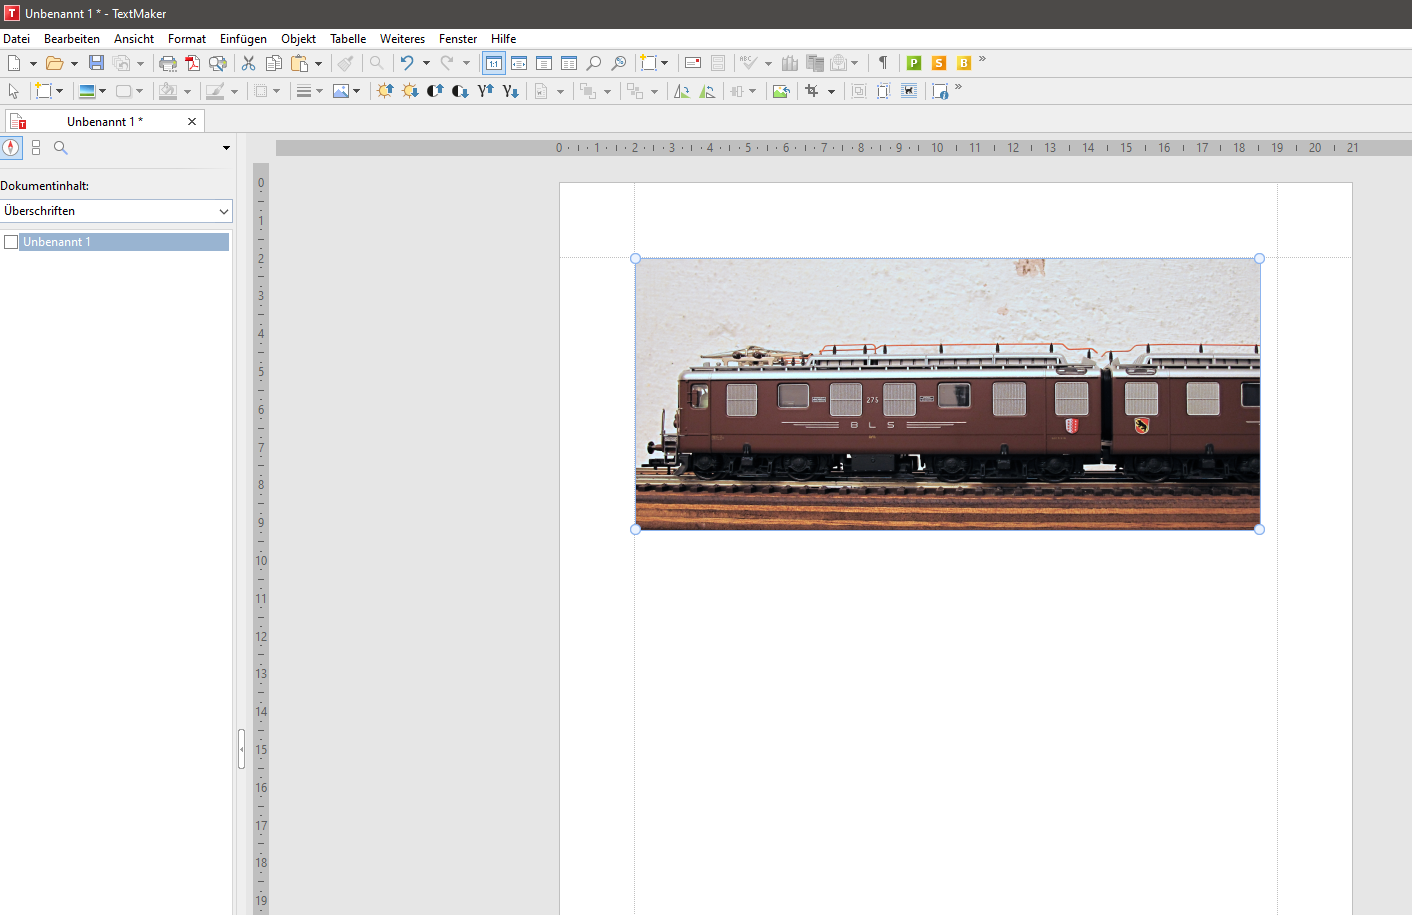Switch sidebar to page thumbnails view
The width and height of the screenshot is (1412, 915).
pyautogui.click(x=36, y=148)
